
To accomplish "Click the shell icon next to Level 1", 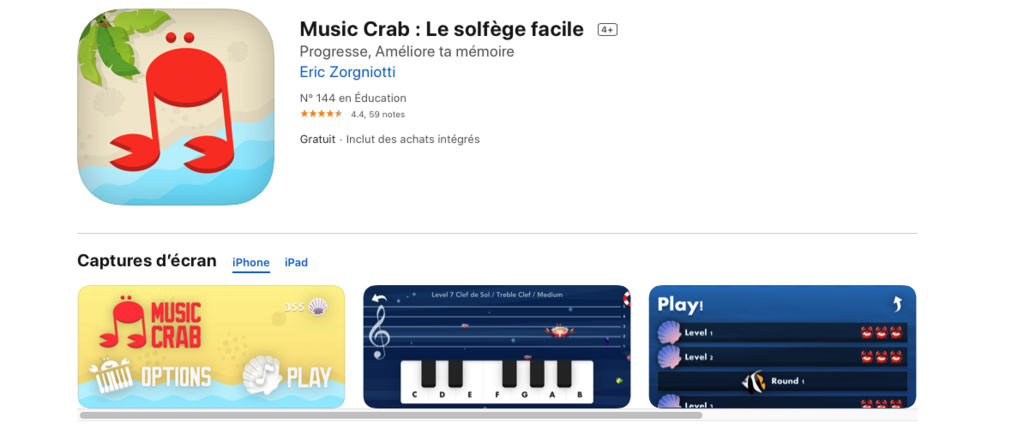I will tap(669, 332).
